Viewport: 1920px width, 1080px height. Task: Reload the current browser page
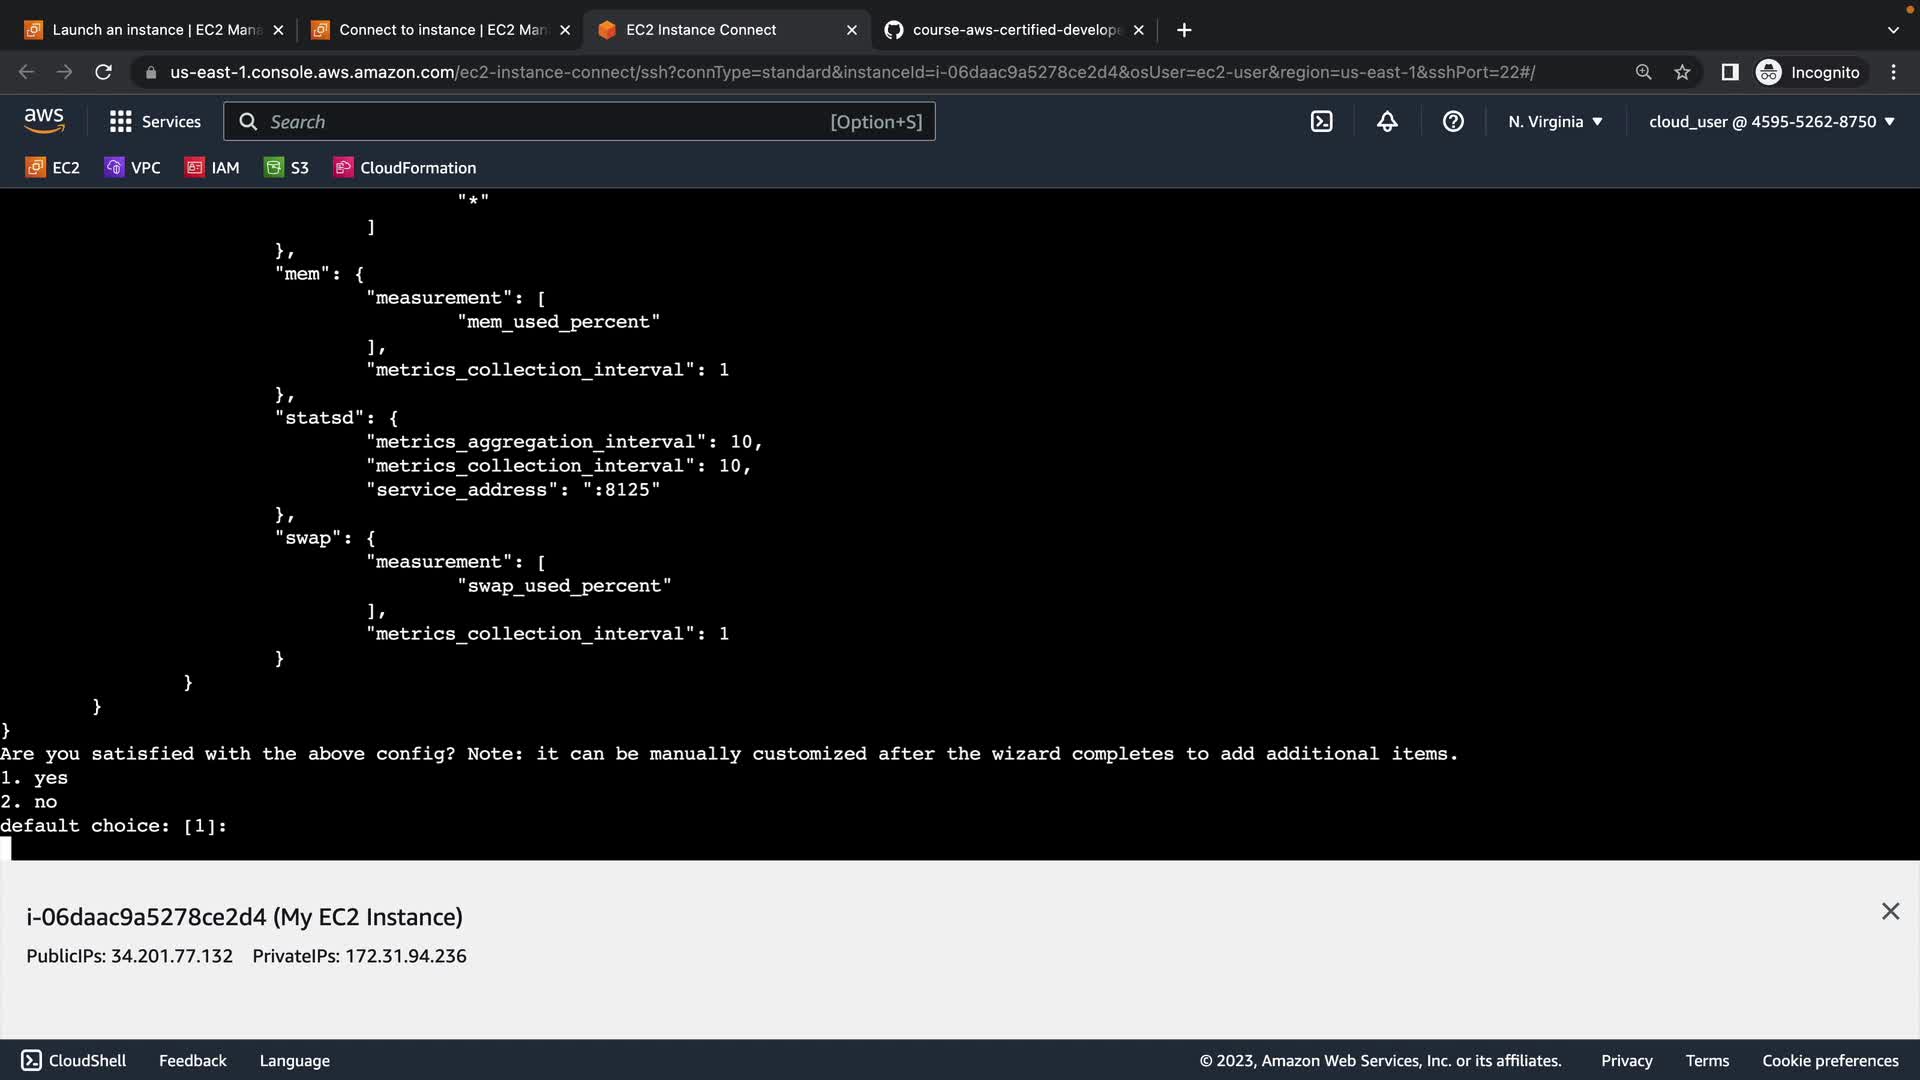(x=103, y=72)
